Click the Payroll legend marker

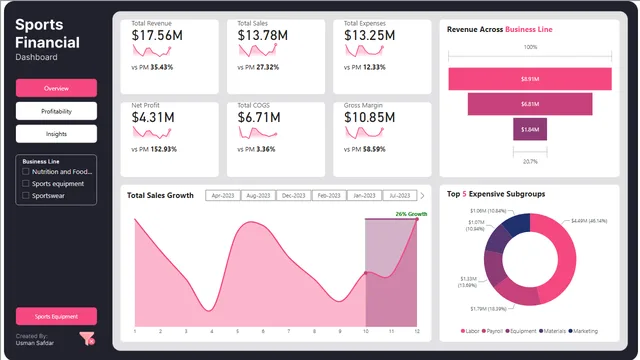tap(484, 331)
